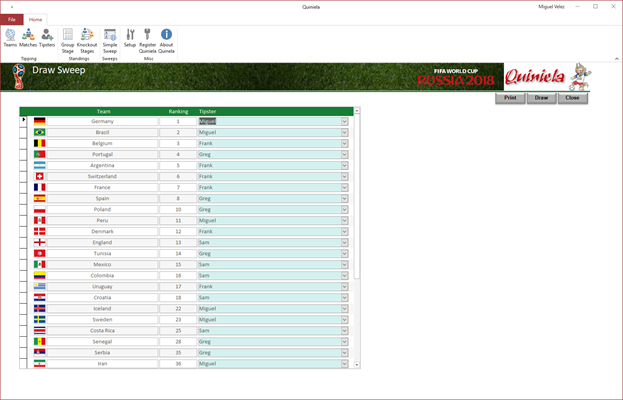The image size is (623, 400).
Task: Click the Senegal flag icon
Action: (39, 341)
